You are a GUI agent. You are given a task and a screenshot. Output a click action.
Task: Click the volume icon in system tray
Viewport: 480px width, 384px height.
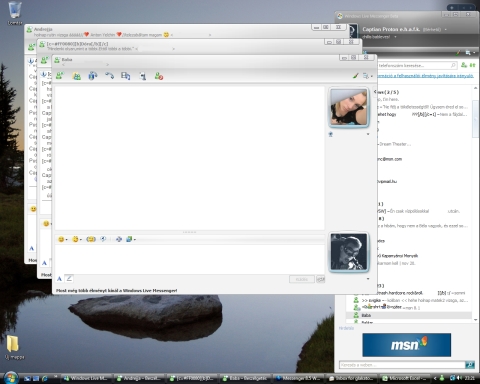tap(460, 378)
